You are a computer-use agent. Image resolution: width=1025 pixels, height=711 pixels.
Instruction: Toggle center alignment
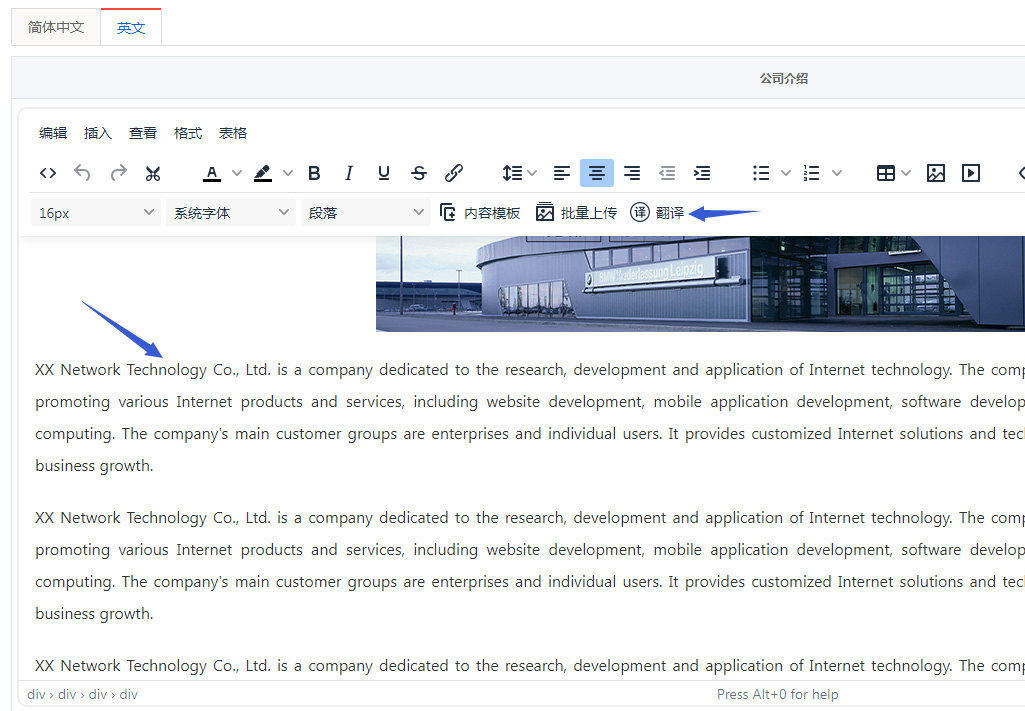click(597, 173)
